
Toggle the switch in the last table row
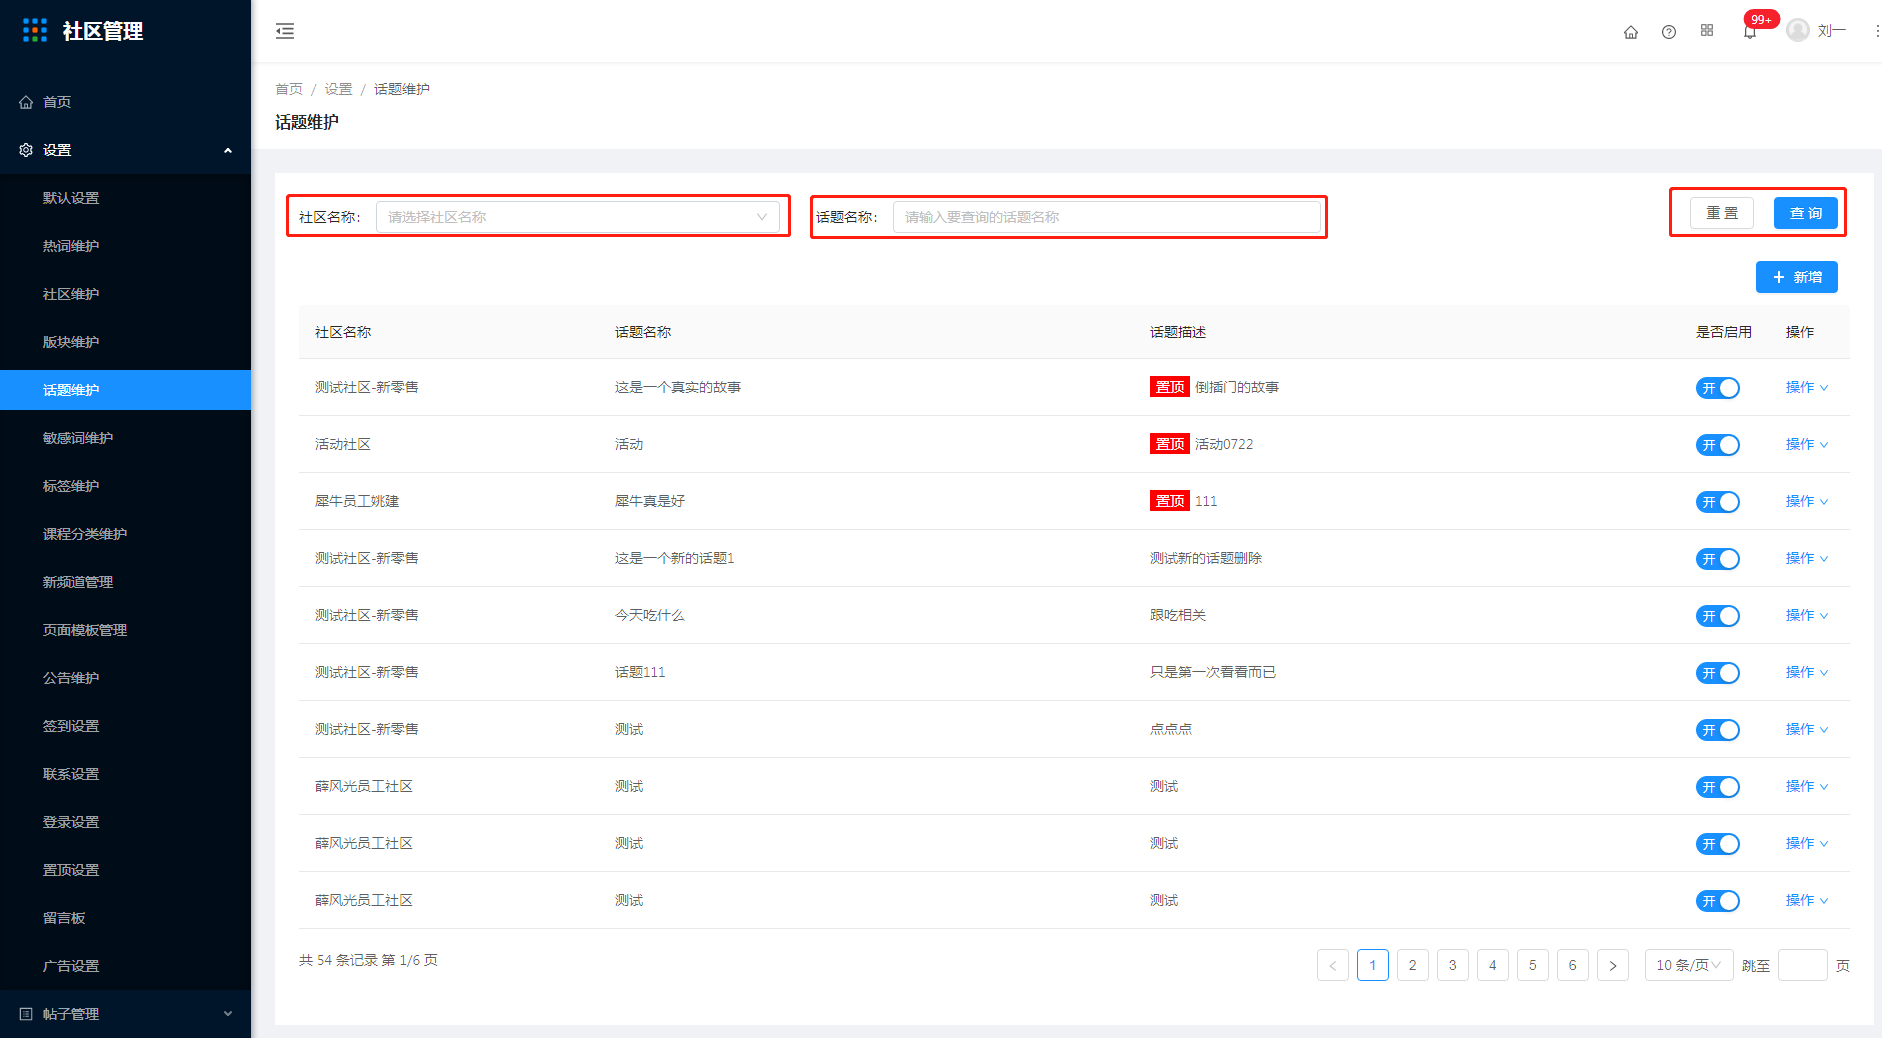(x=1718, y=901)
